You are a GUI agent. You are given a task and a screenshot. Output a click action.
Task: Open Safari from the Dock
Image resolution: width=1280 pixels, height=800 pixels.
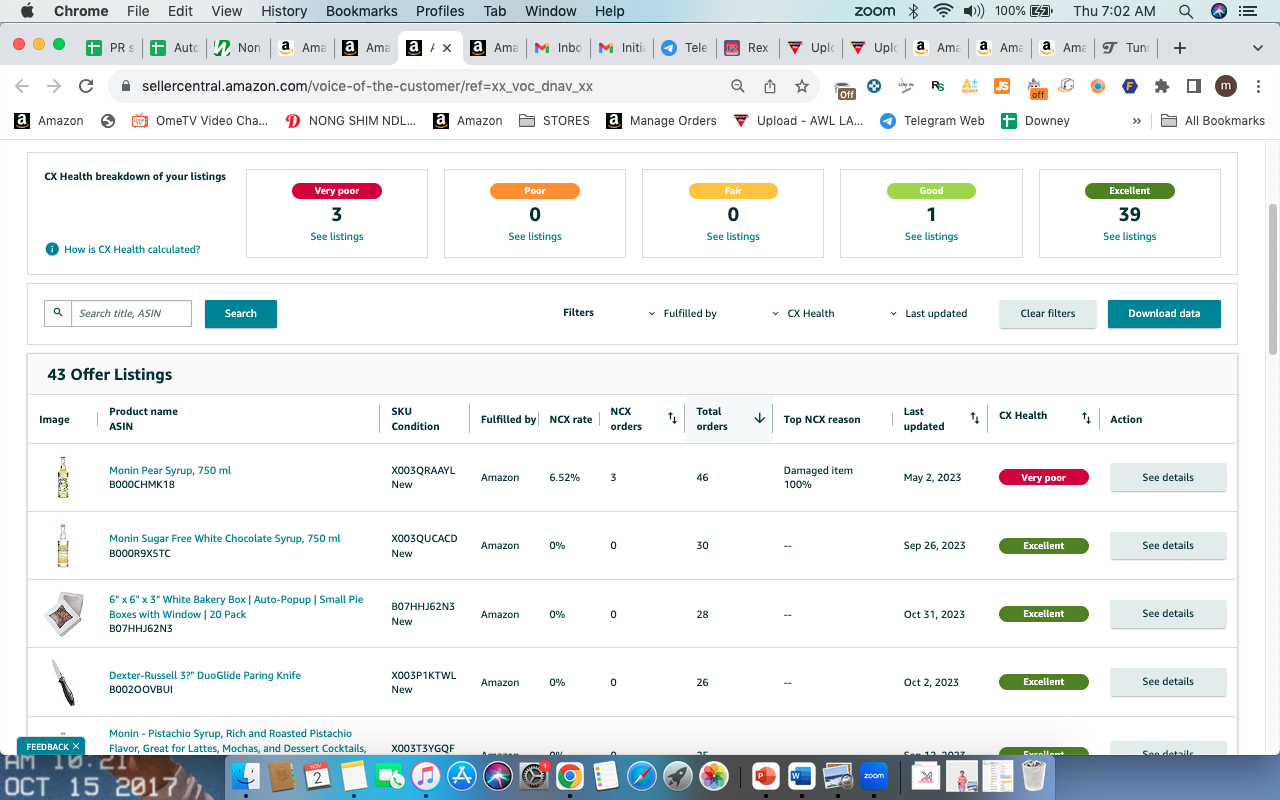click(641, 775)
